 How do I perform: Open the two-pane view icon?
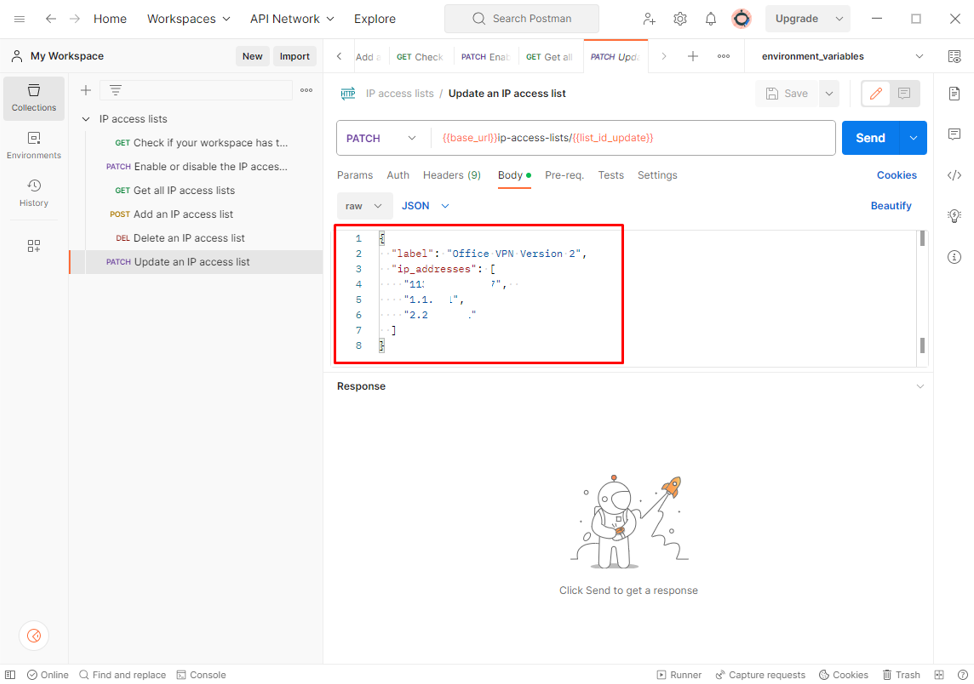(x=939, y=675)
